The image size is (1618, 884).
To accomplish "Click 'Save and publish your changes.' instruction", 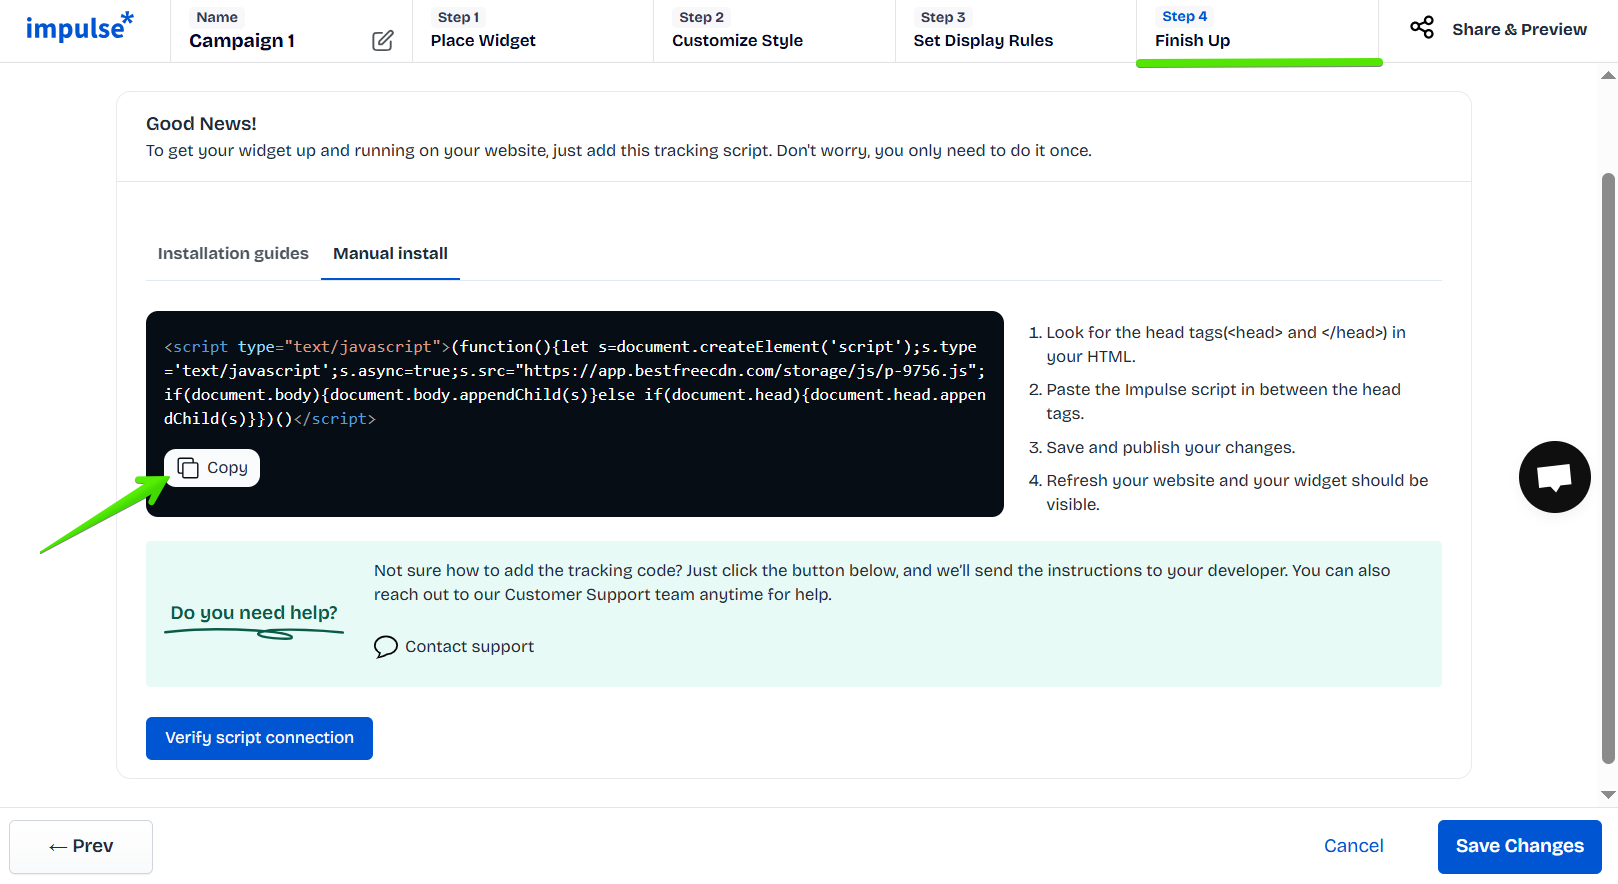I will [x=1170, y=448].
